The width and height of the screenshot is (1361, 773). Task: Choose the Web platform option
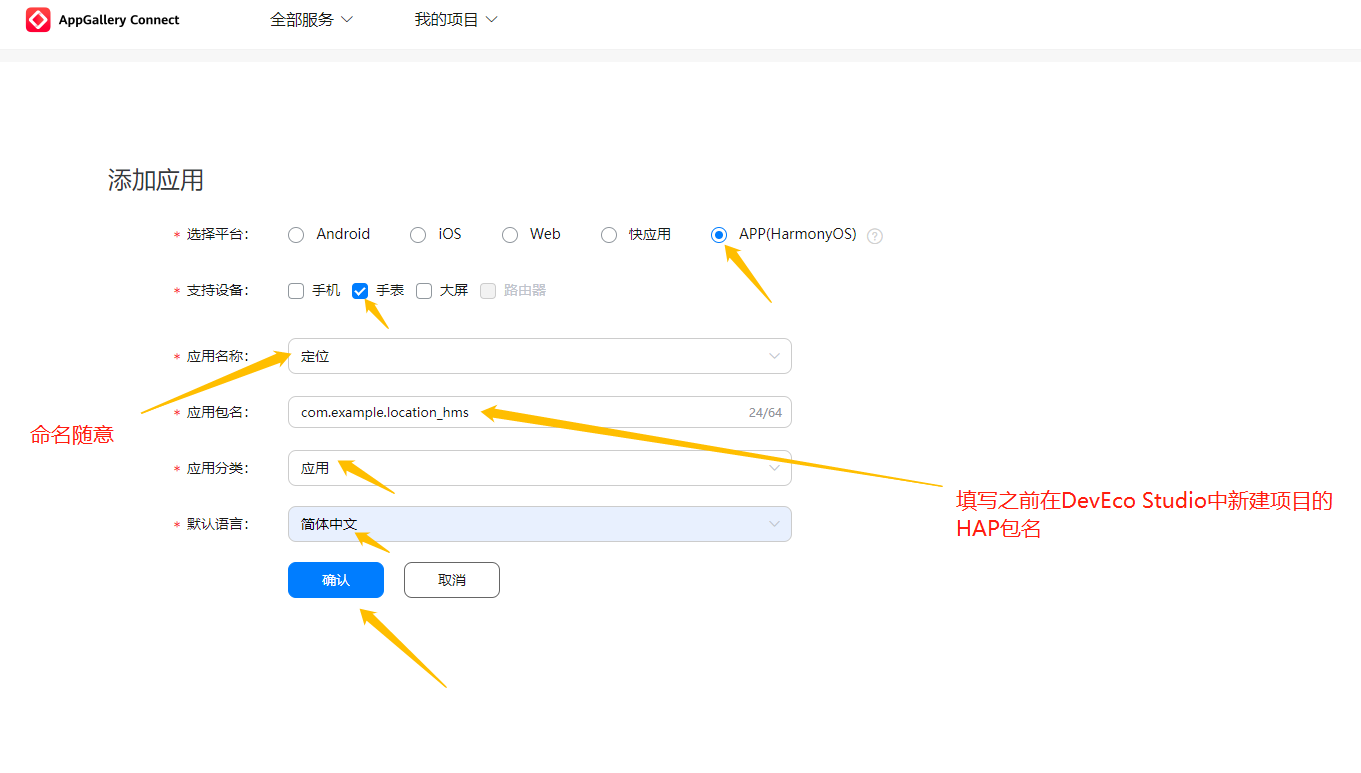pyautogui.click(x=510, y=235)
